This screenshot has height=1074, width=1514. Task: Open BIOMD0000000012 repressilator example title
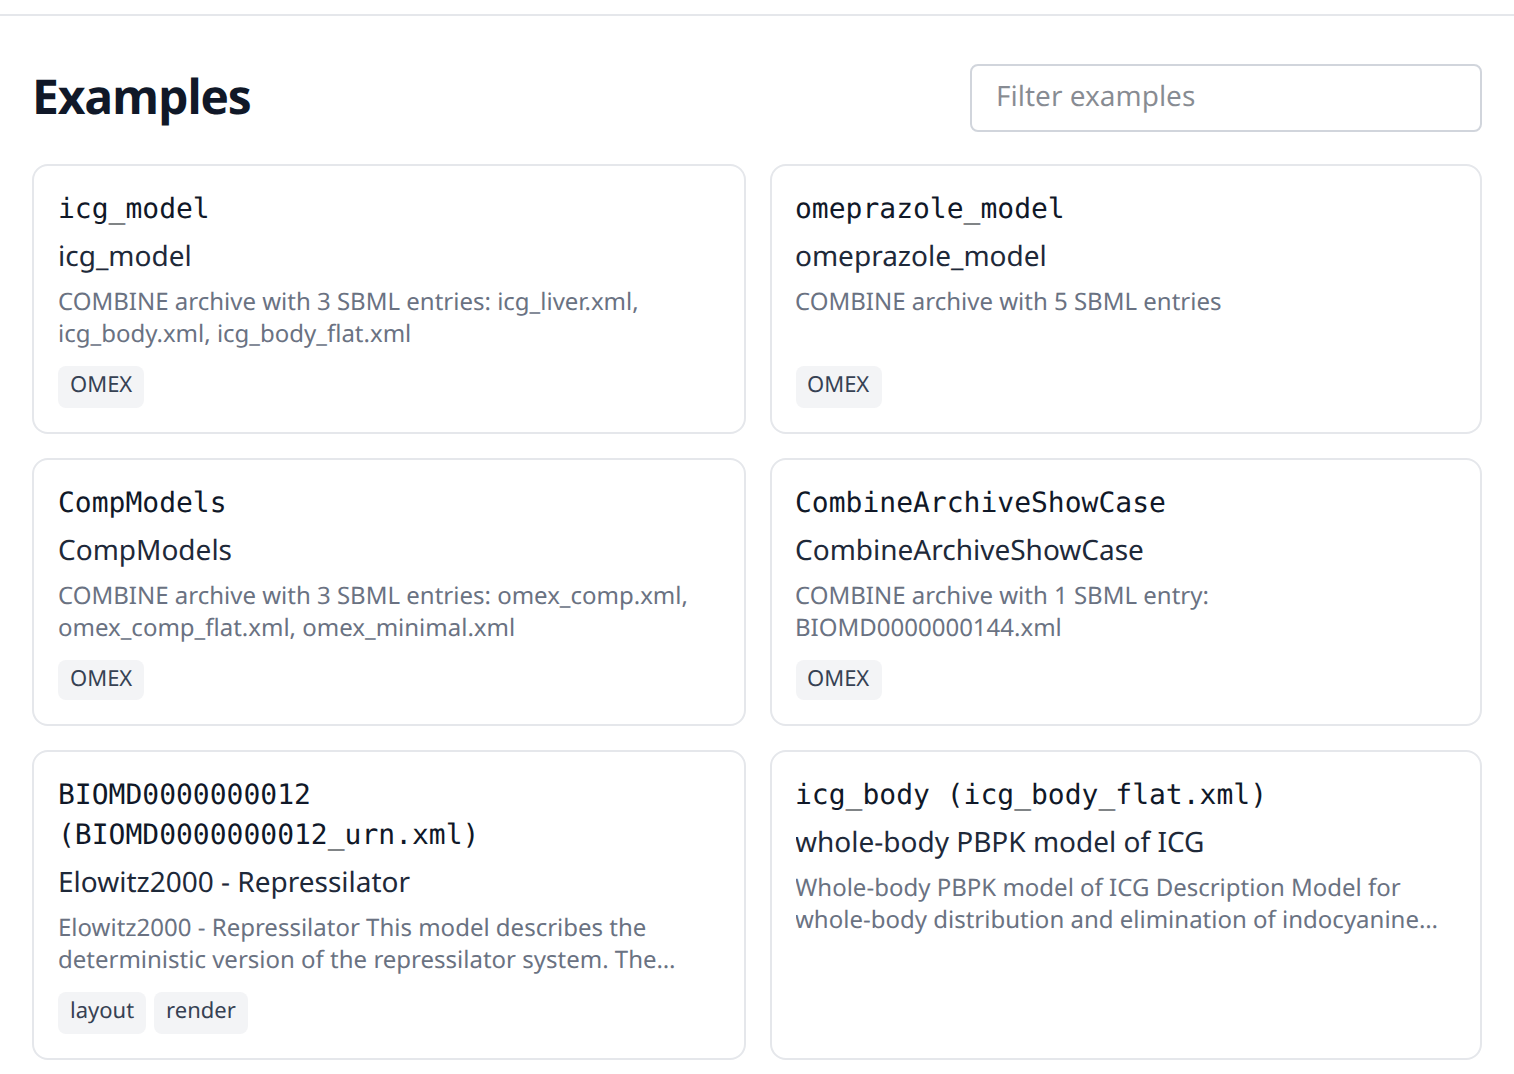point(268,814)
